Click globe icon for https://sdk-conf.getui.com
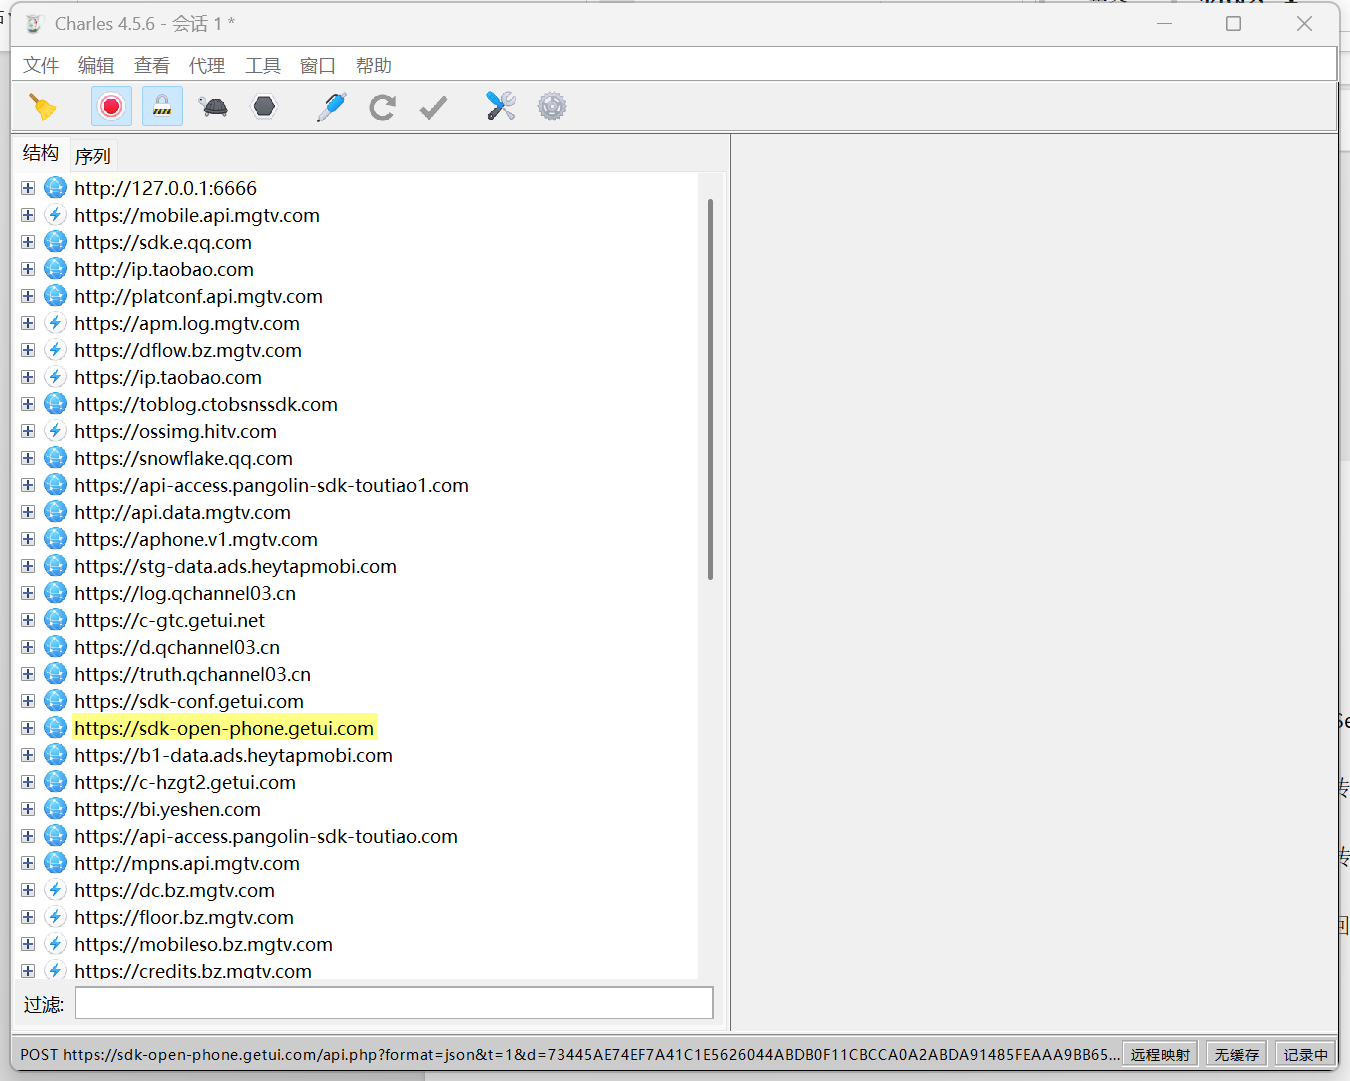Screen dimensions: 1350x1081 click(x=56, y=701)
